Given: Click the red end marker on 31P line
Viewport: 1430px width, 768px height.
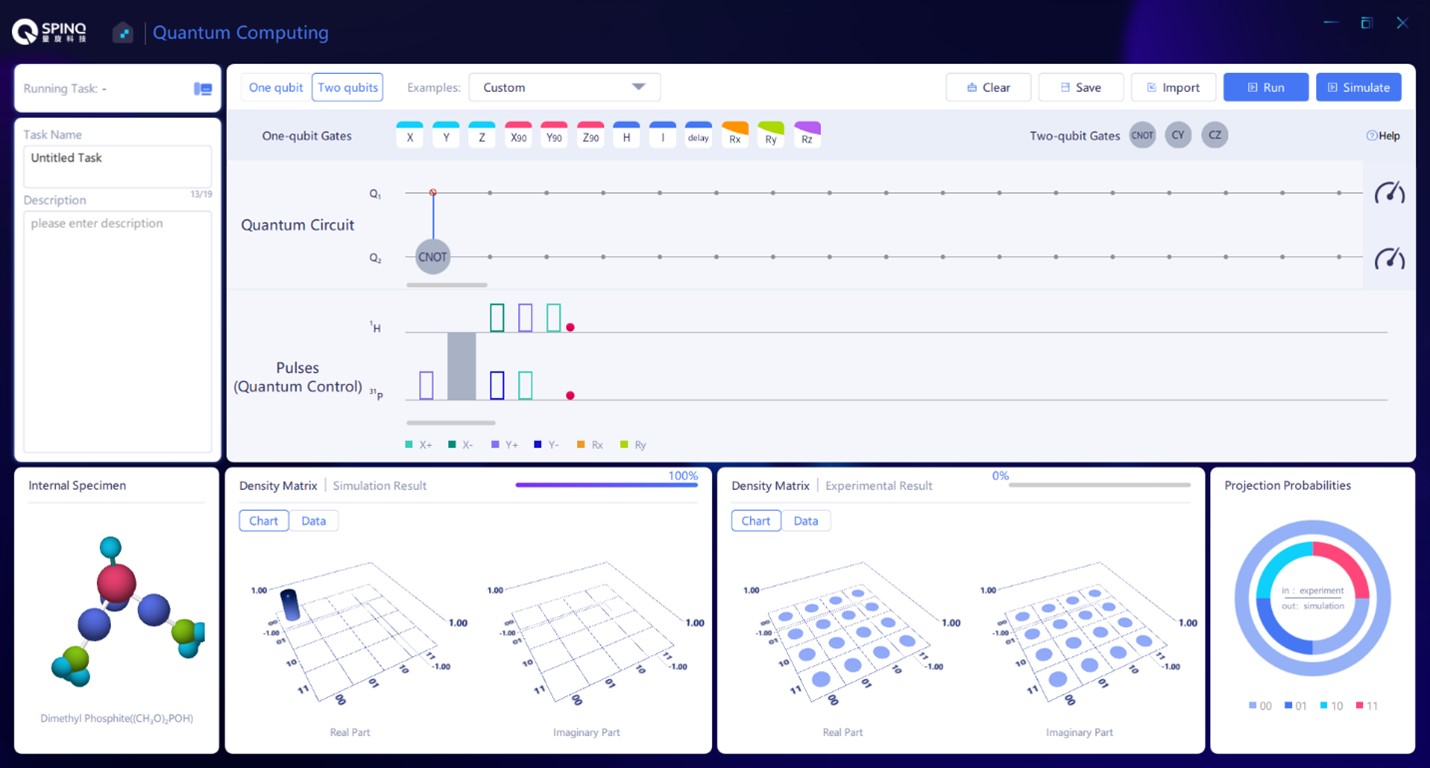Looking at the screenshot, I should coord(570,395).
